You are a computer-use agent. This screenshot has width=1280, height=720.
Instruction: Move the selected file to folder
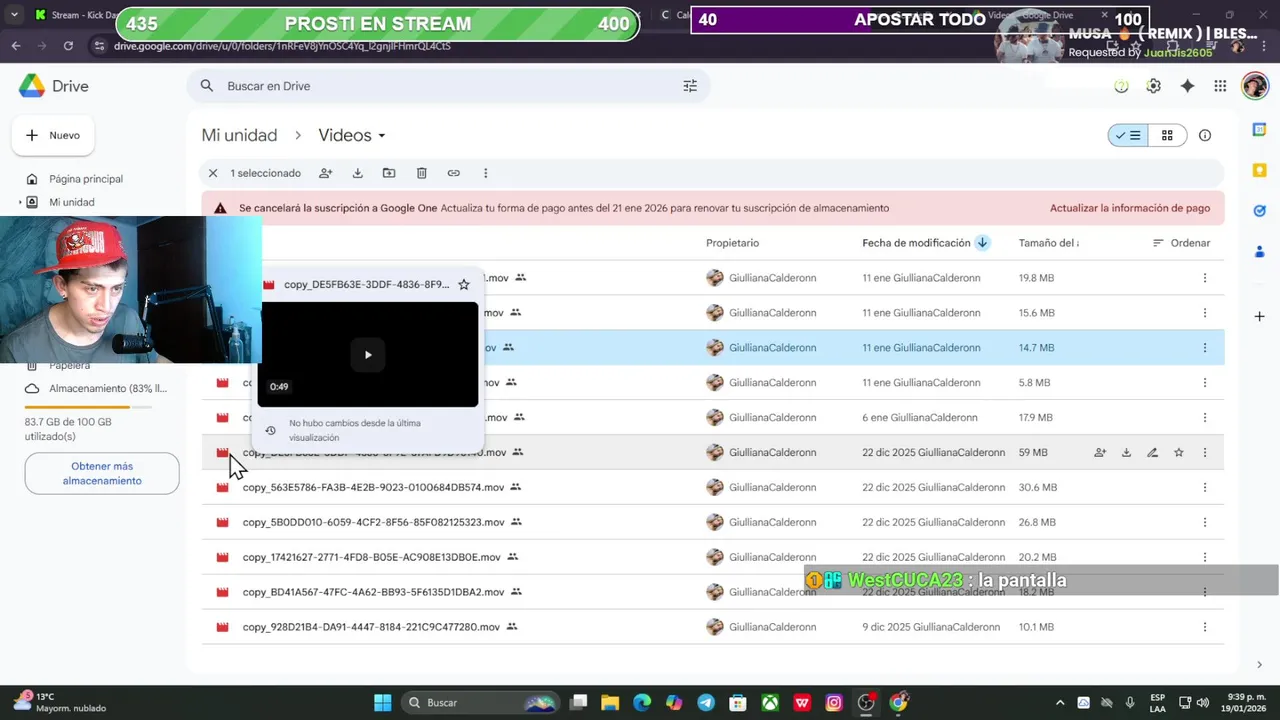(x=389, y=173)
